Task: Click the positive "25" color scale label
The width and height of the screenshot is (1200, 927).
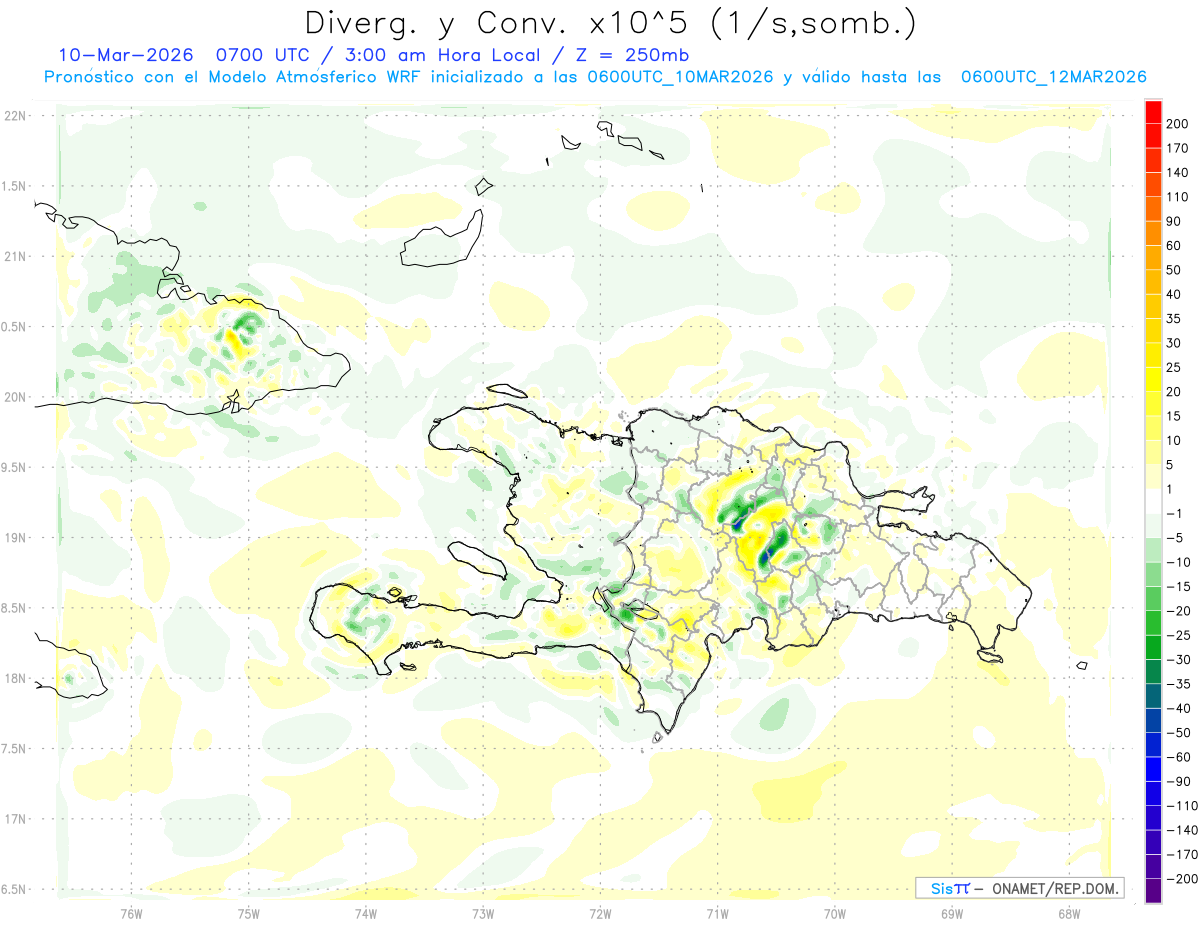Action: coord(1174,367)
